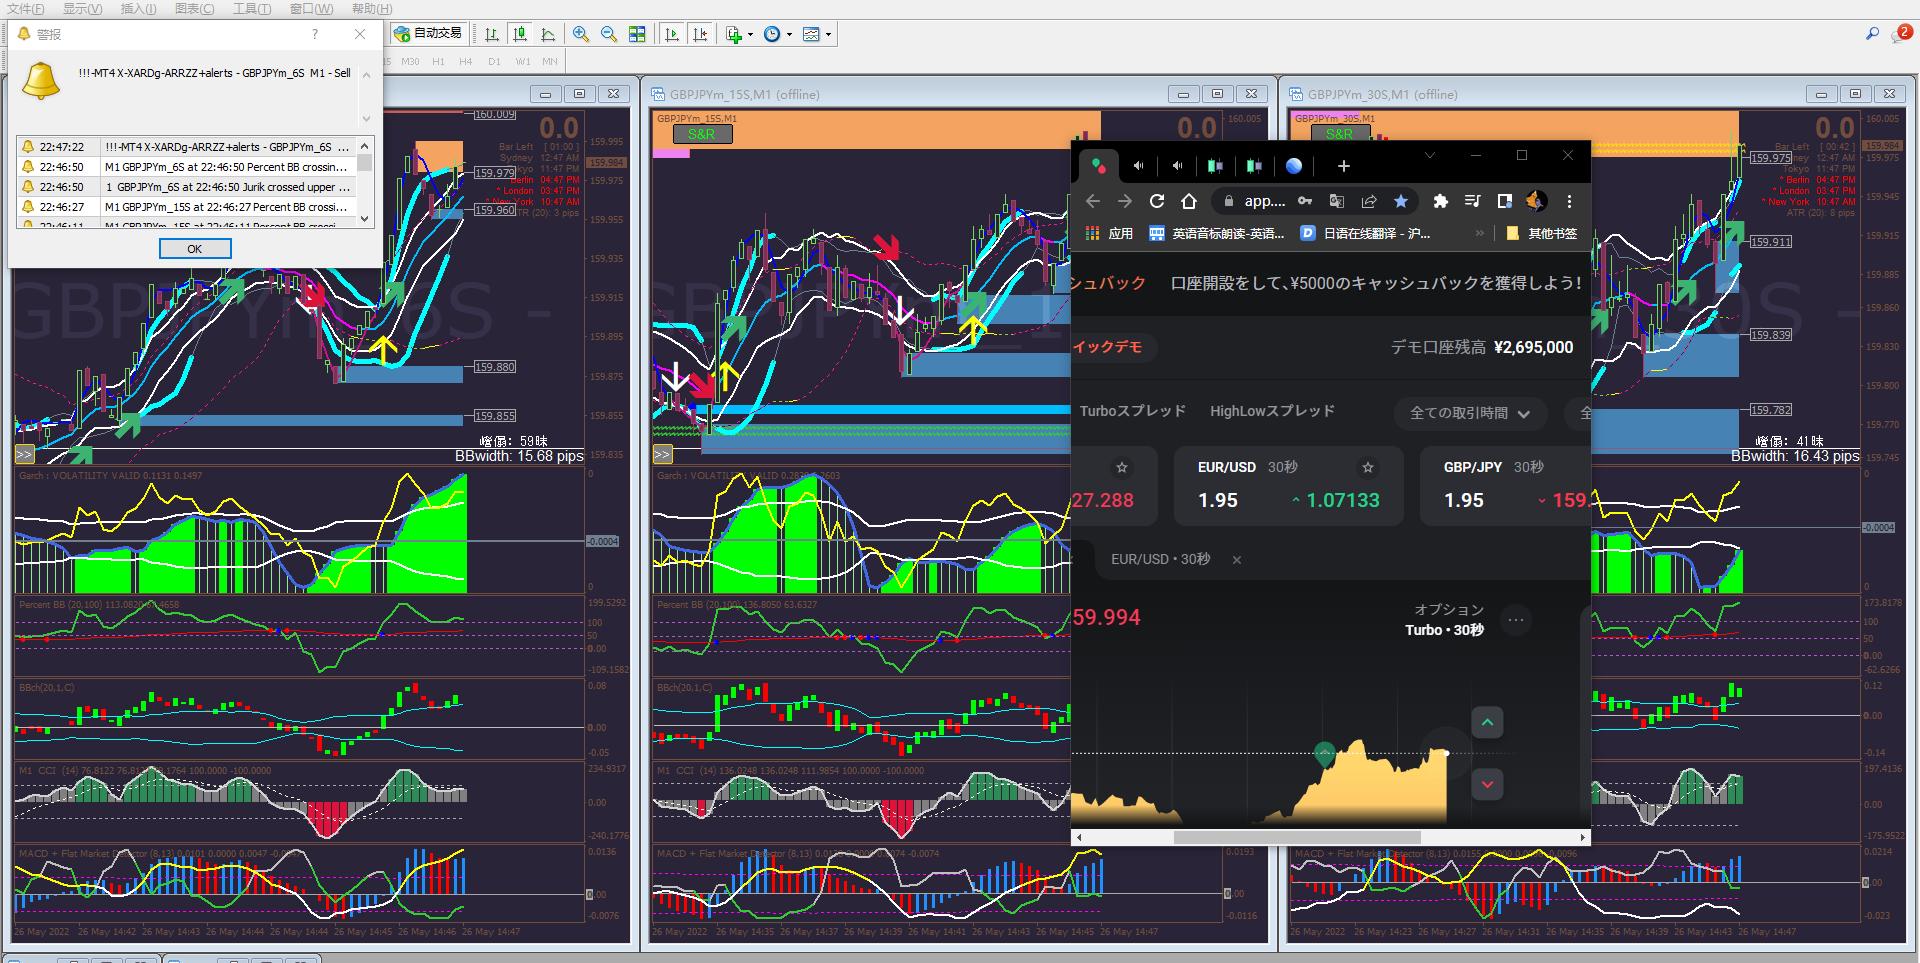Open the 插入(I) menu
This screenshot has width=1920, height=963.
[x=138, y=9]
